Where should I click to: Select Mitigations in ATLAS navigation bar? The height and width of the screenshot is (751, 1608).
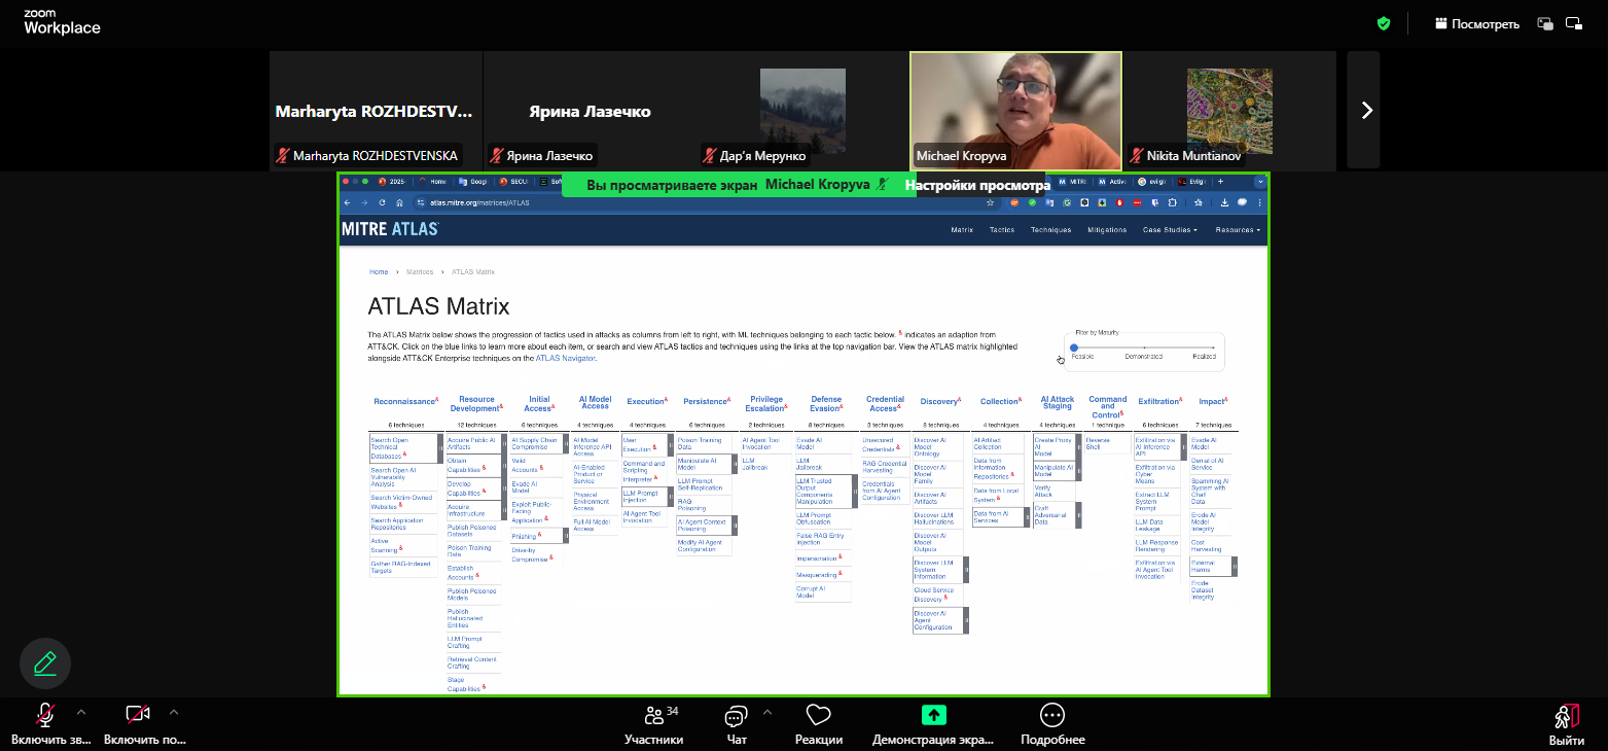pos(1107,230)
